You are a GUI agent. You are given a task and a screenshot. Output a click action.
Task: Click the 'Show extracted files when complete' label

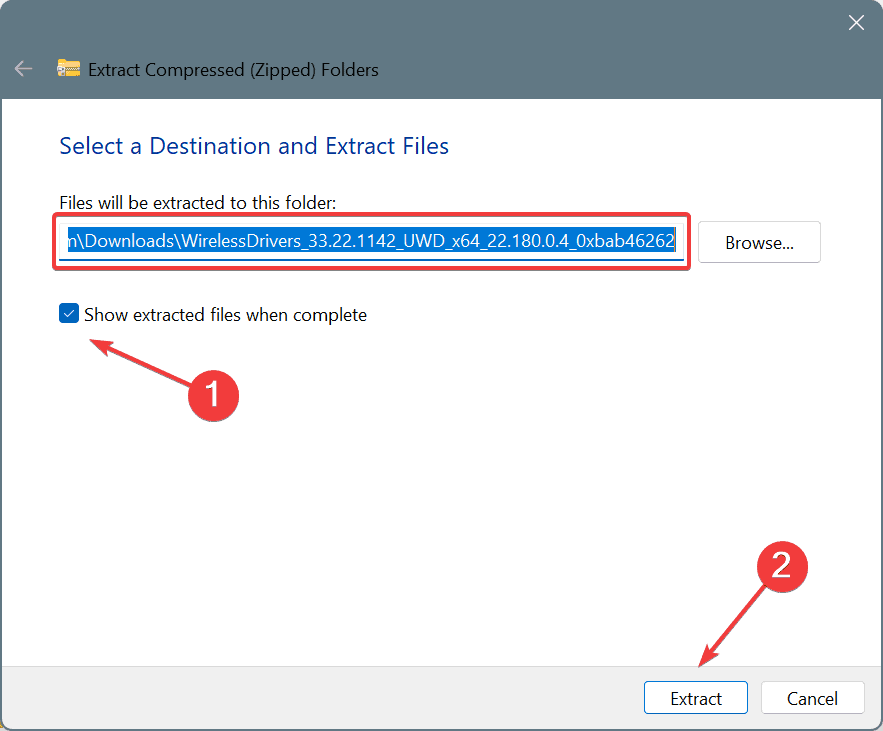point(225,314)
